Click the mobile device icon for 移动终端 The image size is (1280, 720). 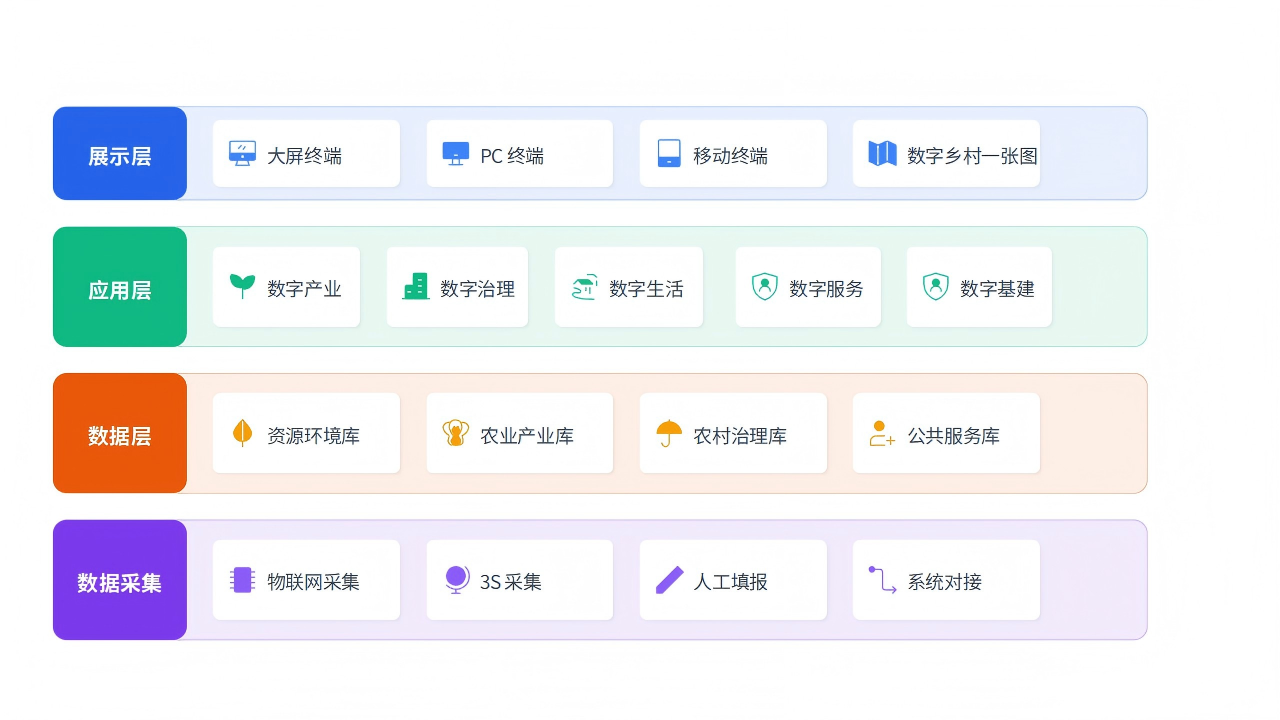pos(668,153)
